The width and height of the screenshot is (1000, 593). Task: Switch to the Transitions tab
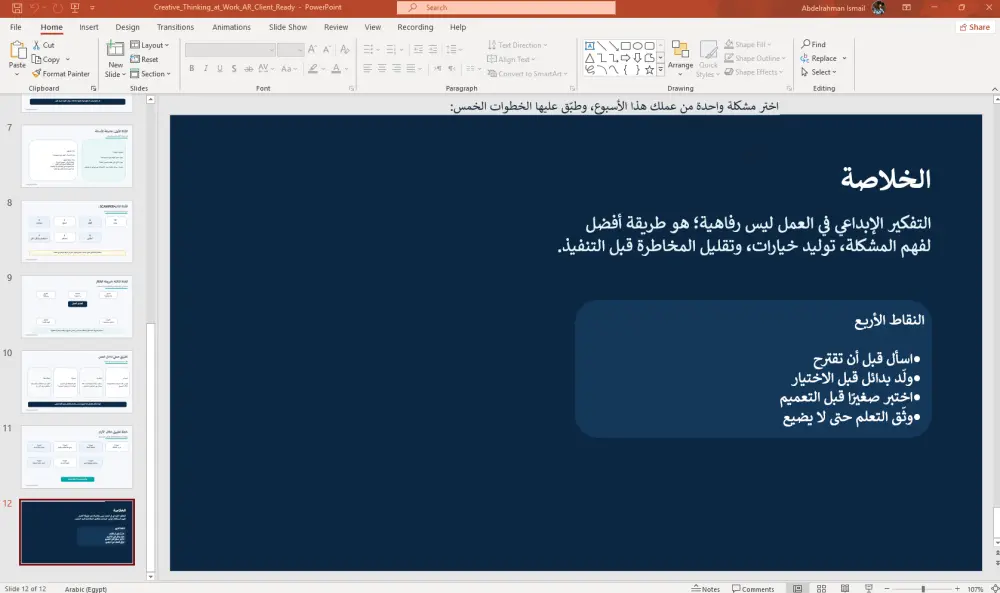(x=175, y=27)
